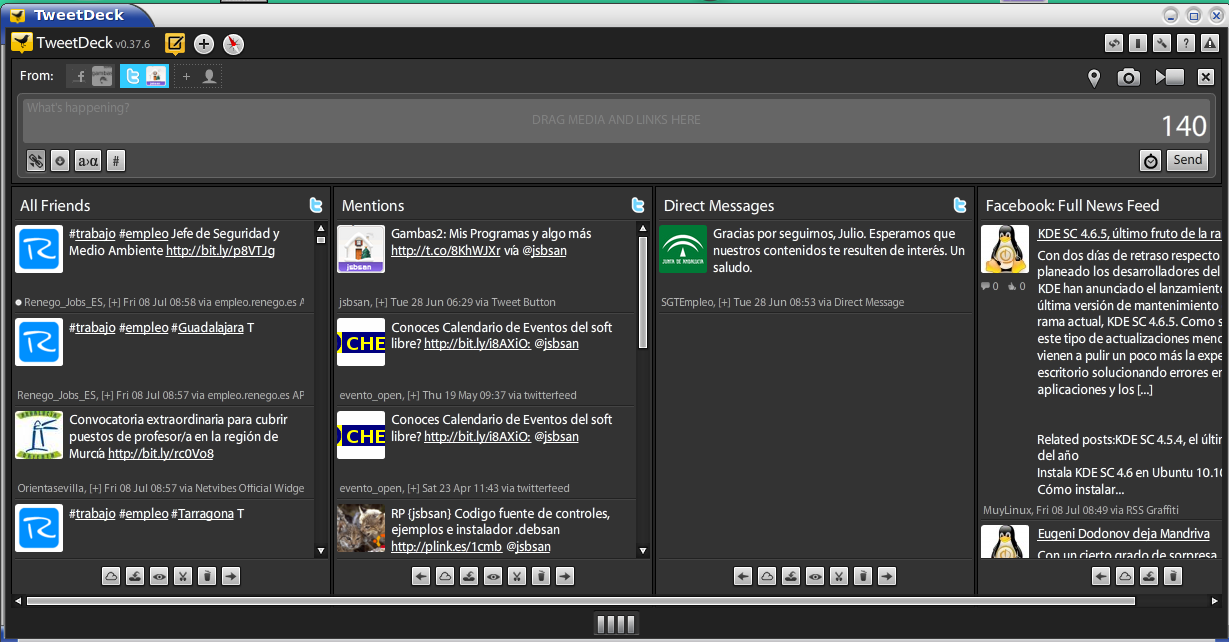Click the All Friends scrollbar thumb

(x=321, y=240)
